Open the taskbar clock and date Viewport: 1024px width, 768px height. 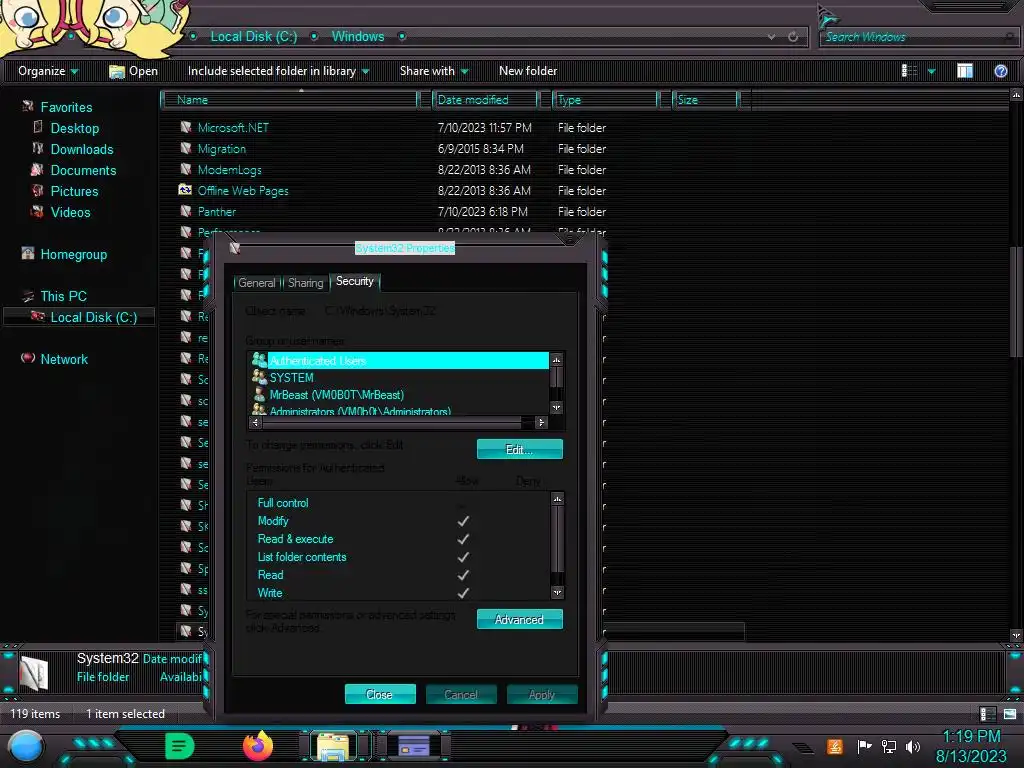click(971, 746)
